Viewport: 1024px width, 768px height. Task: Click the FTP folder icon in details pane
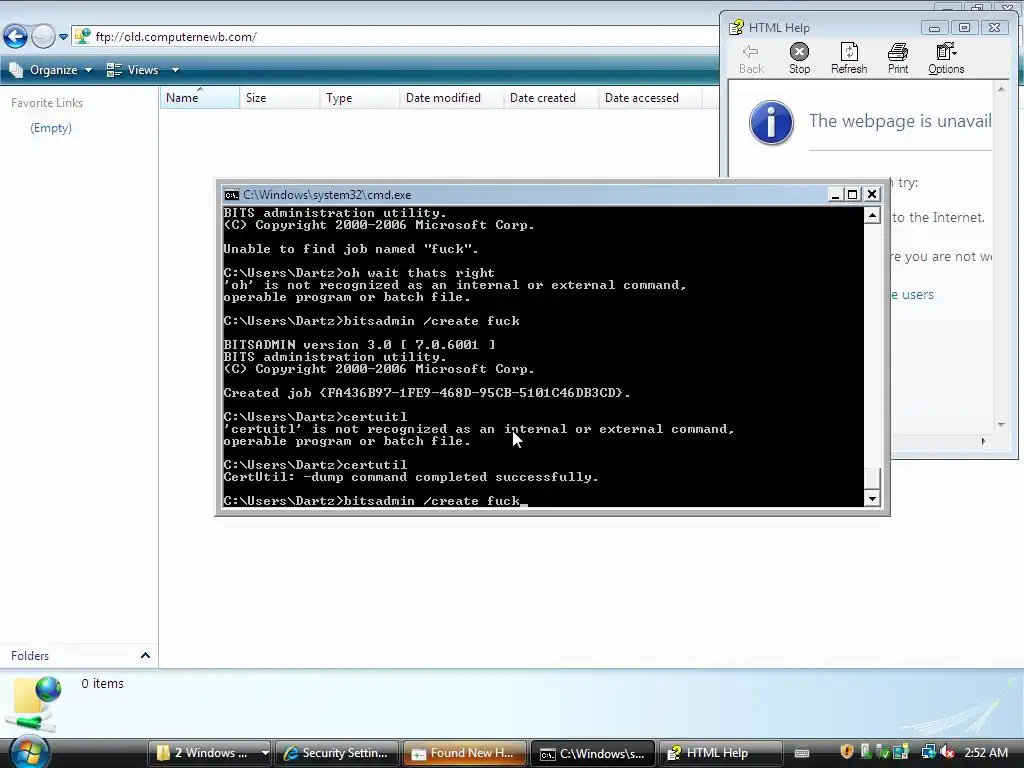[x=34, y=704]
